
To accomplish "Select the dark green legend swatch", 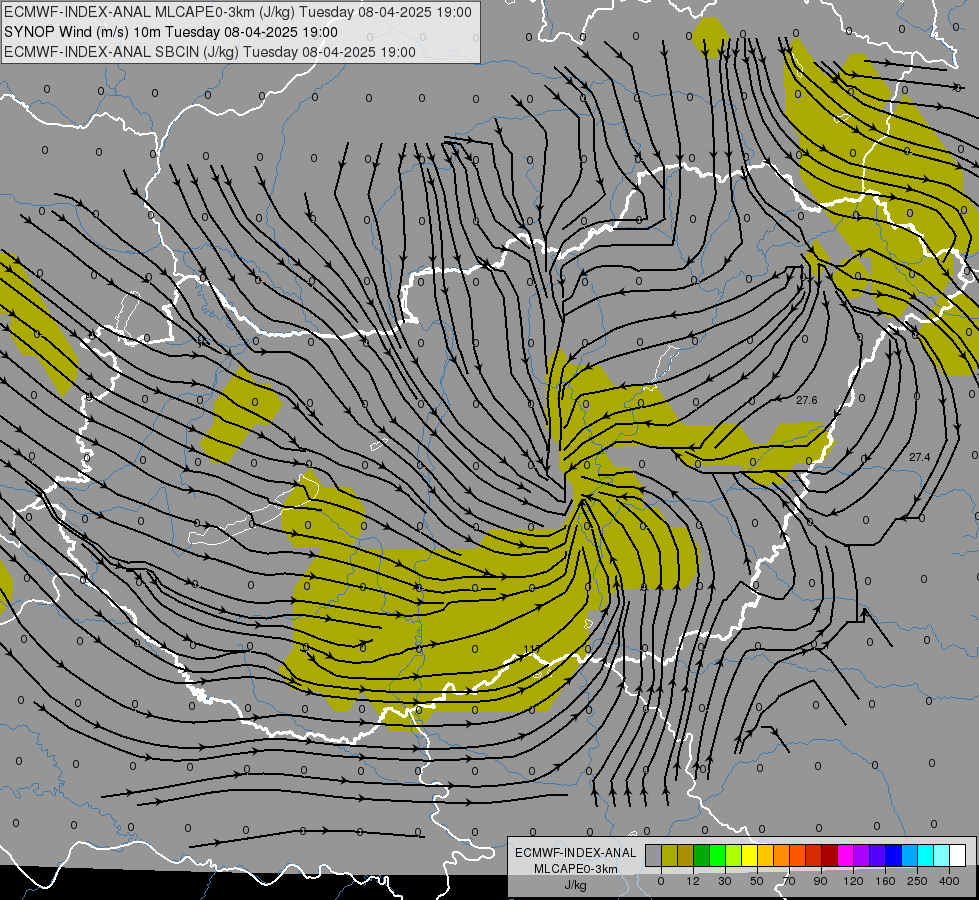I will (702, 855).
